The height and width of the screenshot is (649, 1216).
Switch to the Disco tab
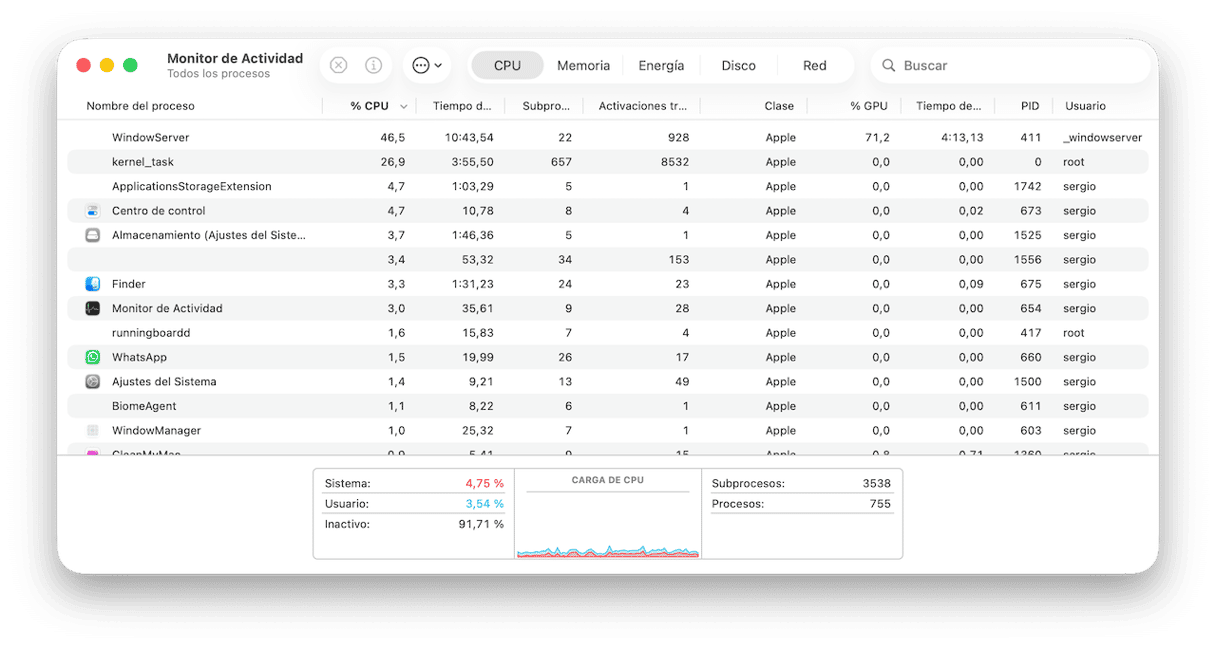point(738,65)
